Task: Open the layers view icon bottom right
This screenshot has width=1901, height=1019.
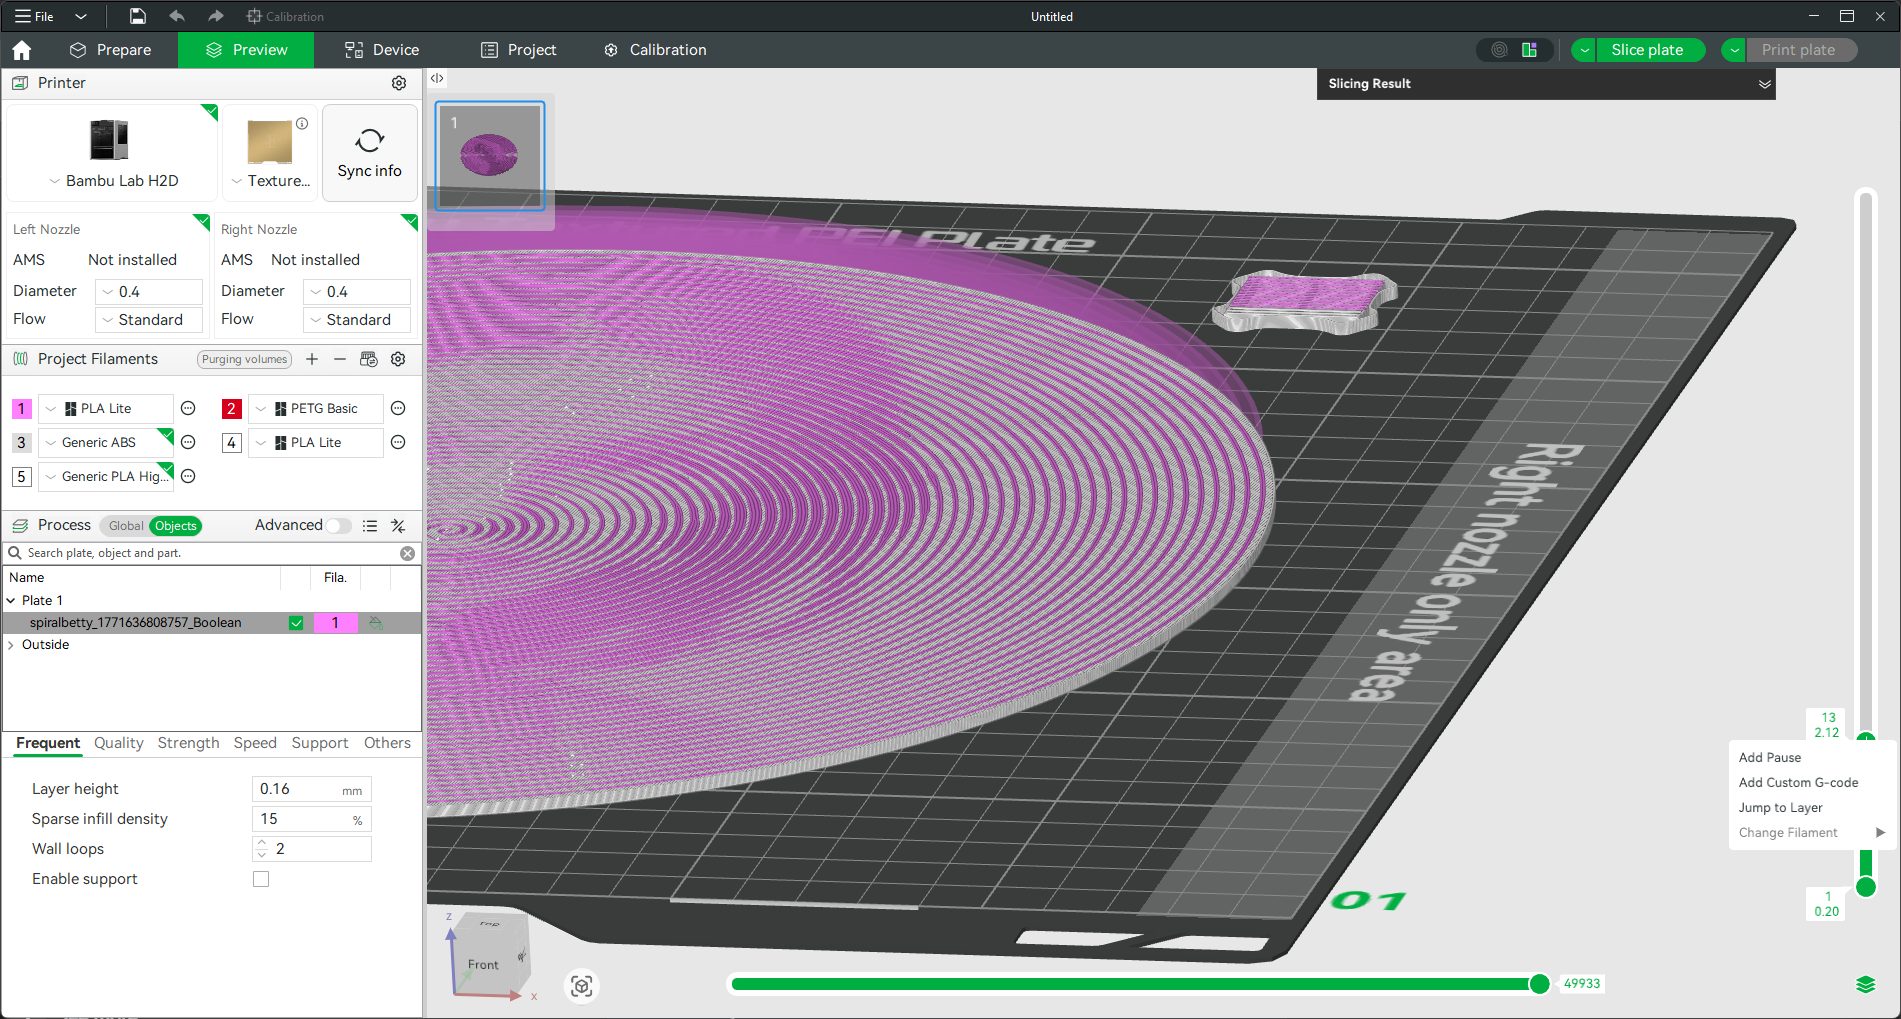Action: click(1865, 985)
